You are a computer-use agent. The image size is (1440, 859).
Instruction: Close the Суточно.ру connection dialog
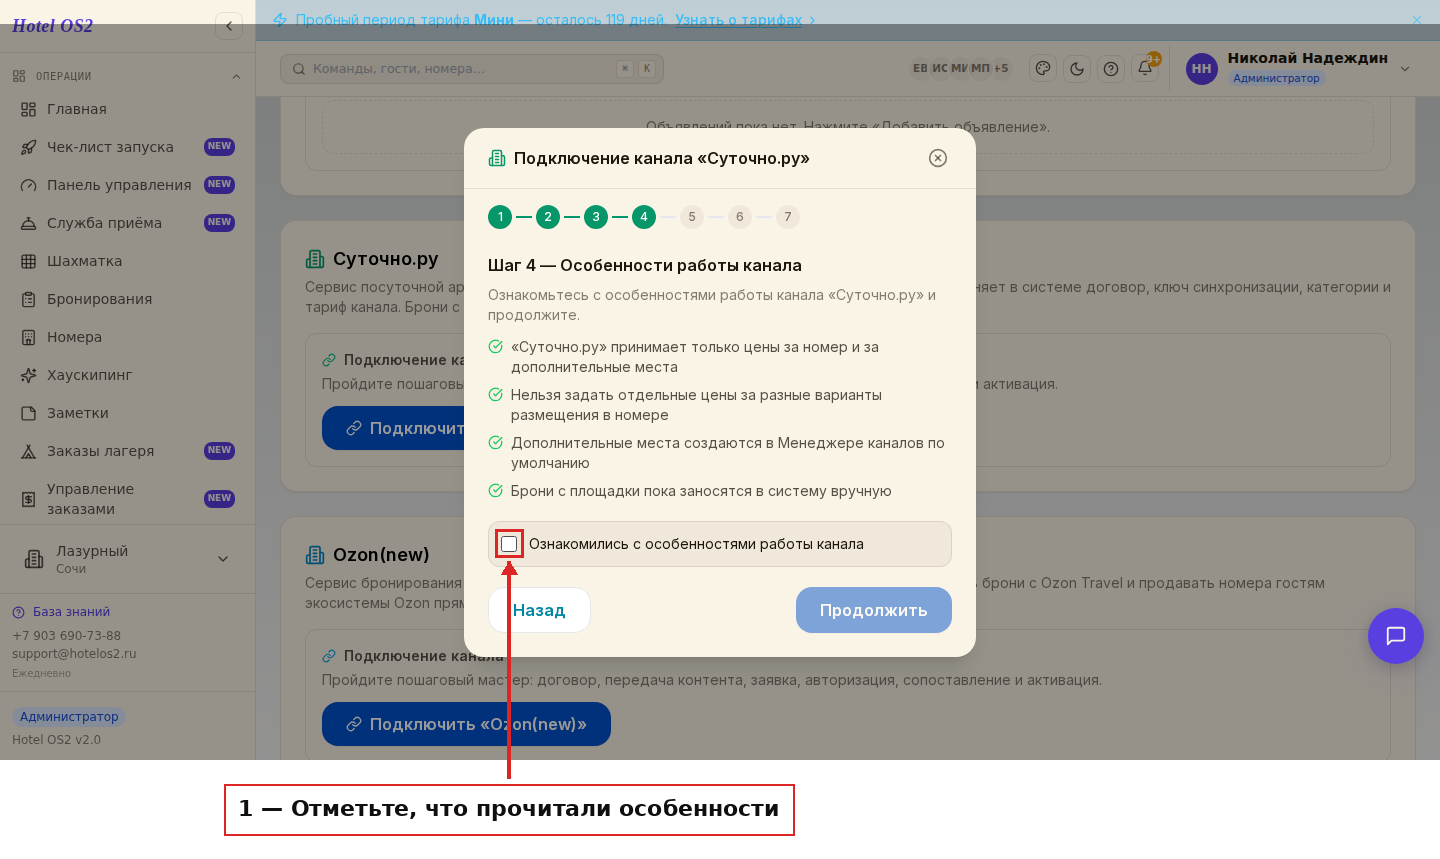[x=938, y=158]
